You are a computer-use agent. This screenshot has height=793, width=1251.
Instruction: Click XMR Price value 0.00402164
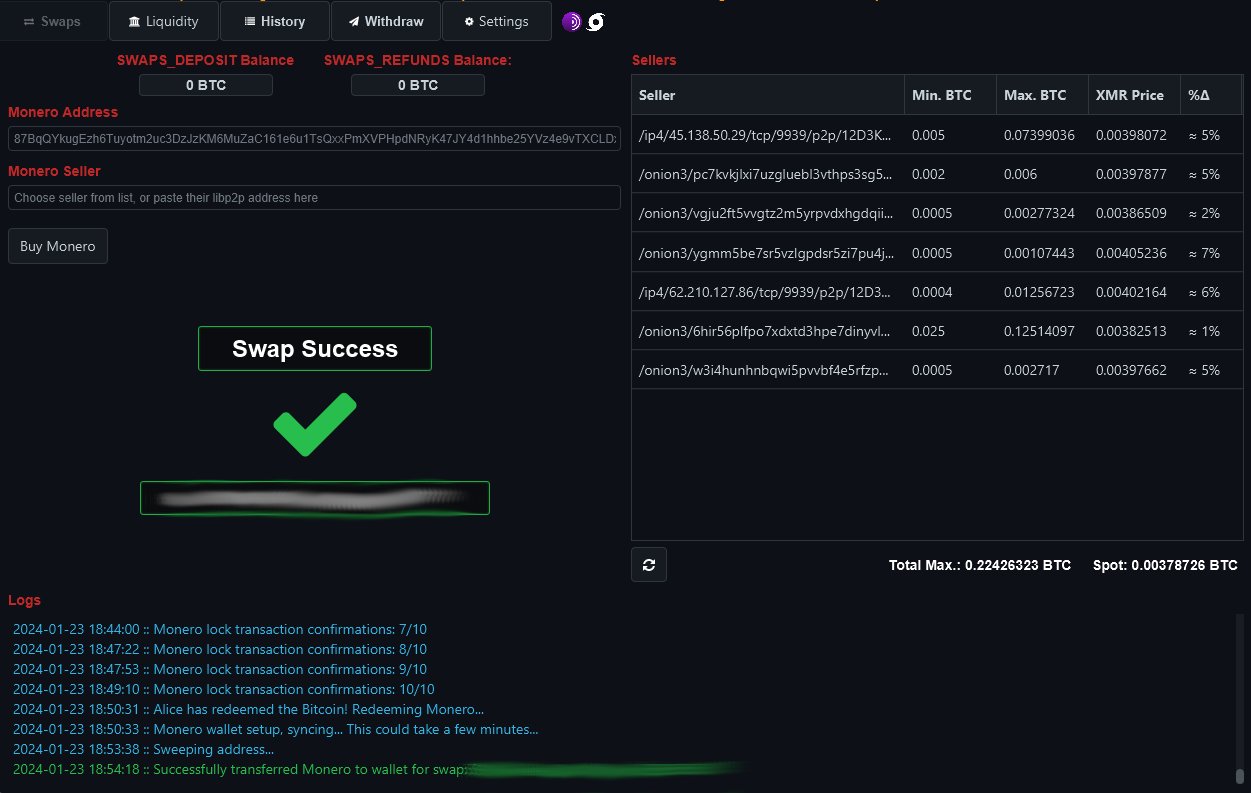click(1131, 292)
